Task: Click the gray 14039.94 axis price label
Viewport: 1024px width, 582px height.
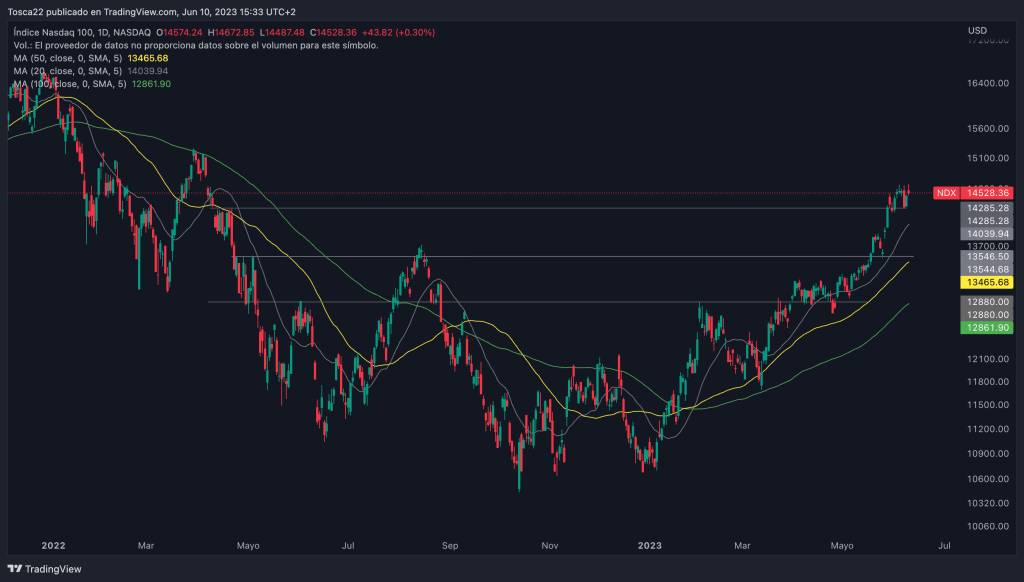Action: pyautogui.click(x=986, y=234)
